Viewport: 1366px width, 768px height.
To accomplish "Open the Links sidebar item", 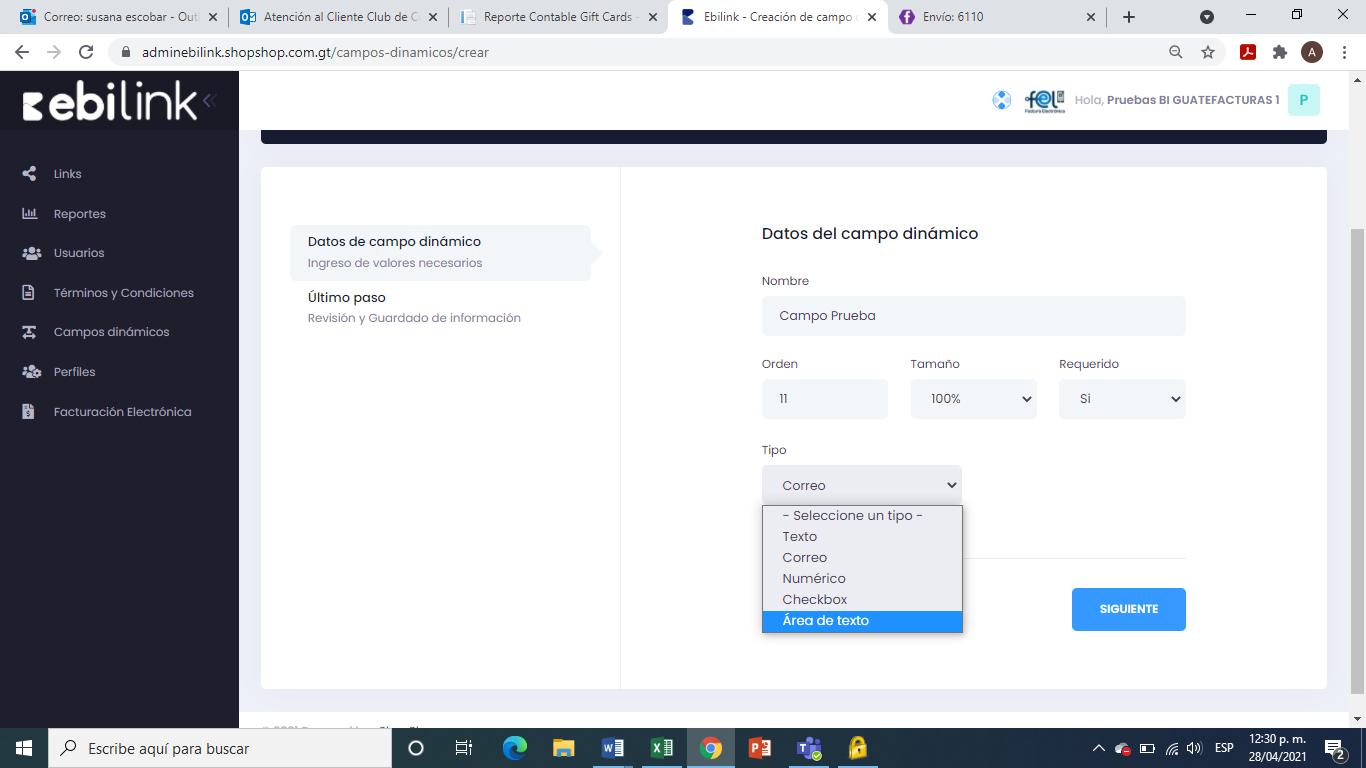I will coord(67,174).
